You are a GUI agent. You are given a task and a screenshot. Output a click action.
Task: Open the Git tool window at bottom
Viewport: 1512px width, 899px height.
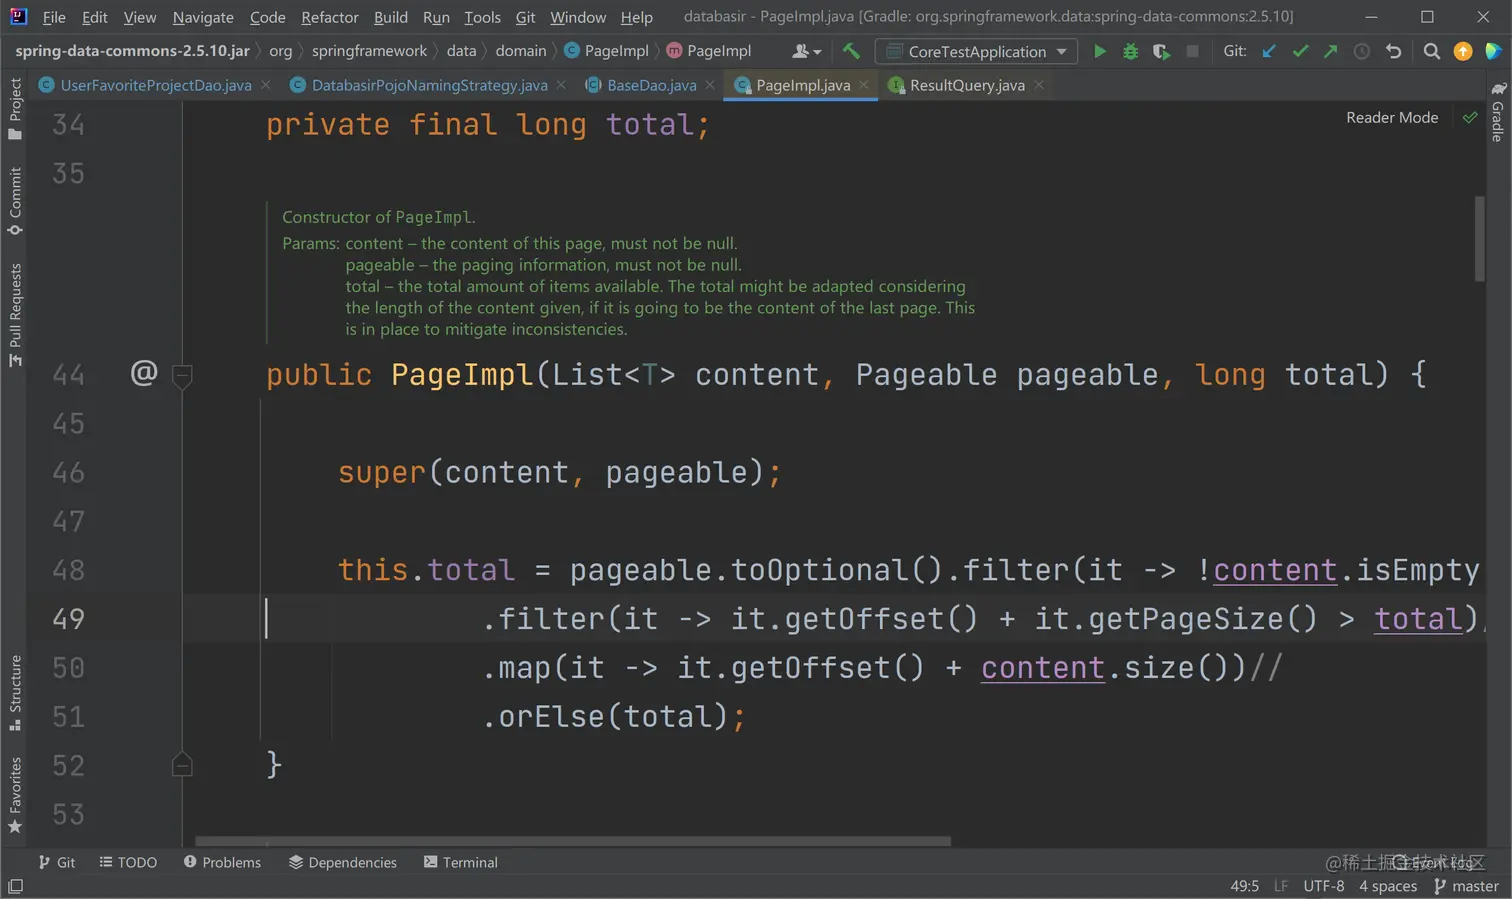(x=56, y=862)
